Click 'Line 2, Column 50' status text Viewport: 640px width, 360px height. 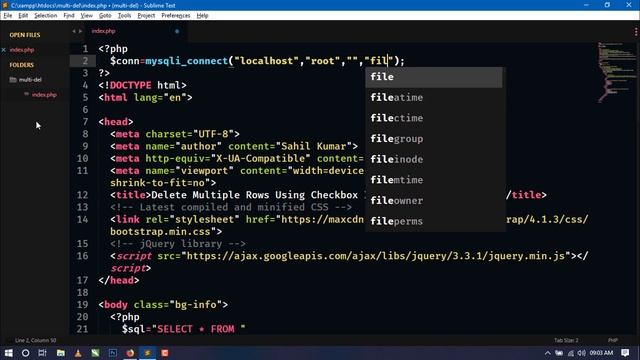(x=36, y=340)
